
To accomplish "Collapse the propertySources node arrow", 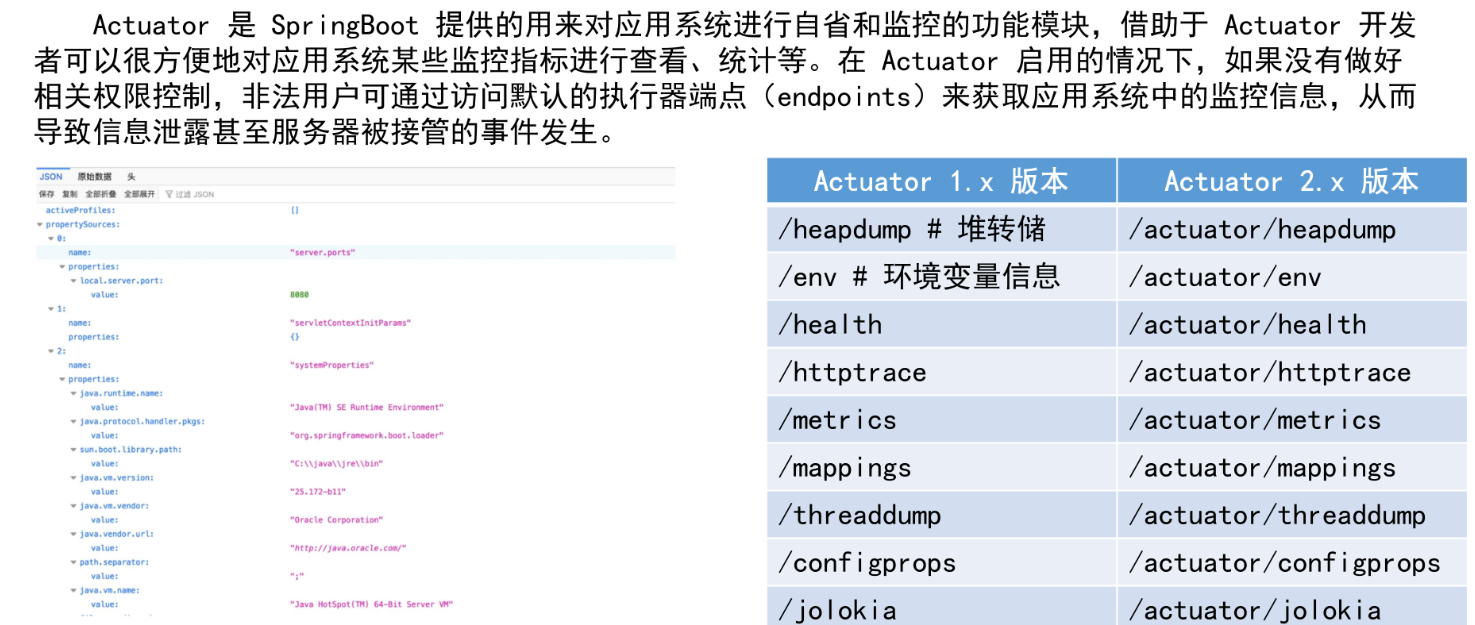I will (40, 225).
